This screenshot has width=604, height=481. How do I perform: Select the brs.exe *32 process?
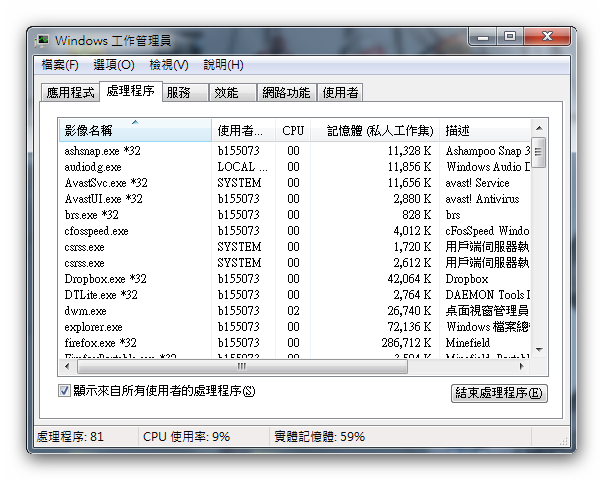295,215
